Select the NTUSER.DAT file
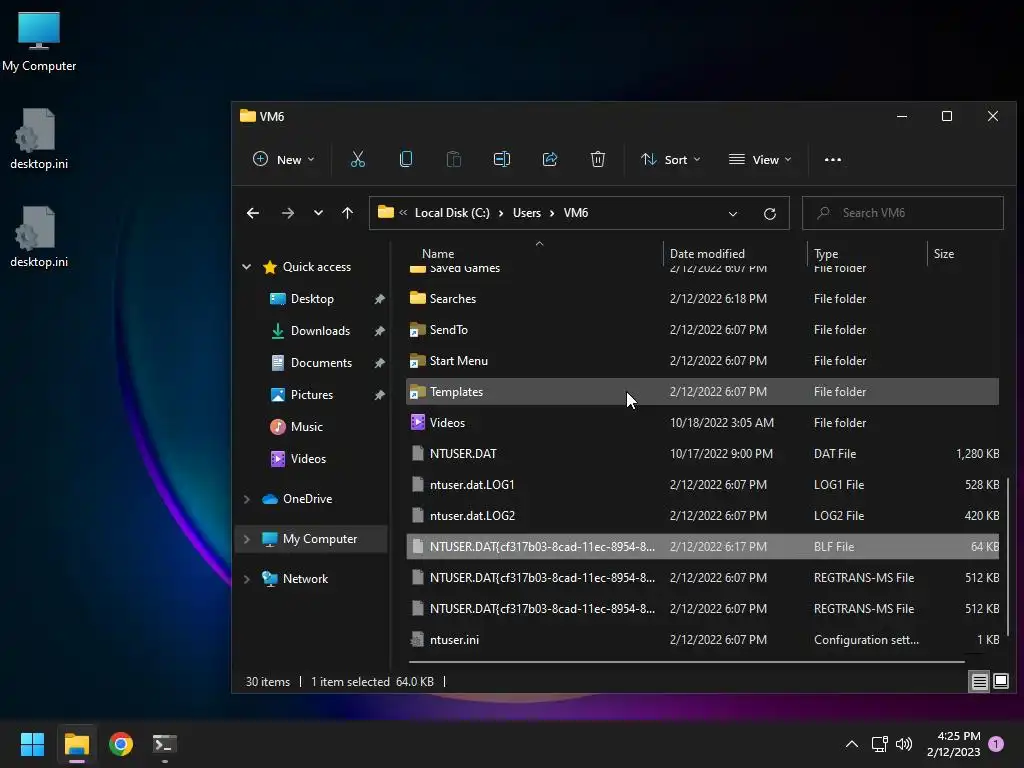Image resolution: width=1024 pixels, height=768 pixels. 702,454
